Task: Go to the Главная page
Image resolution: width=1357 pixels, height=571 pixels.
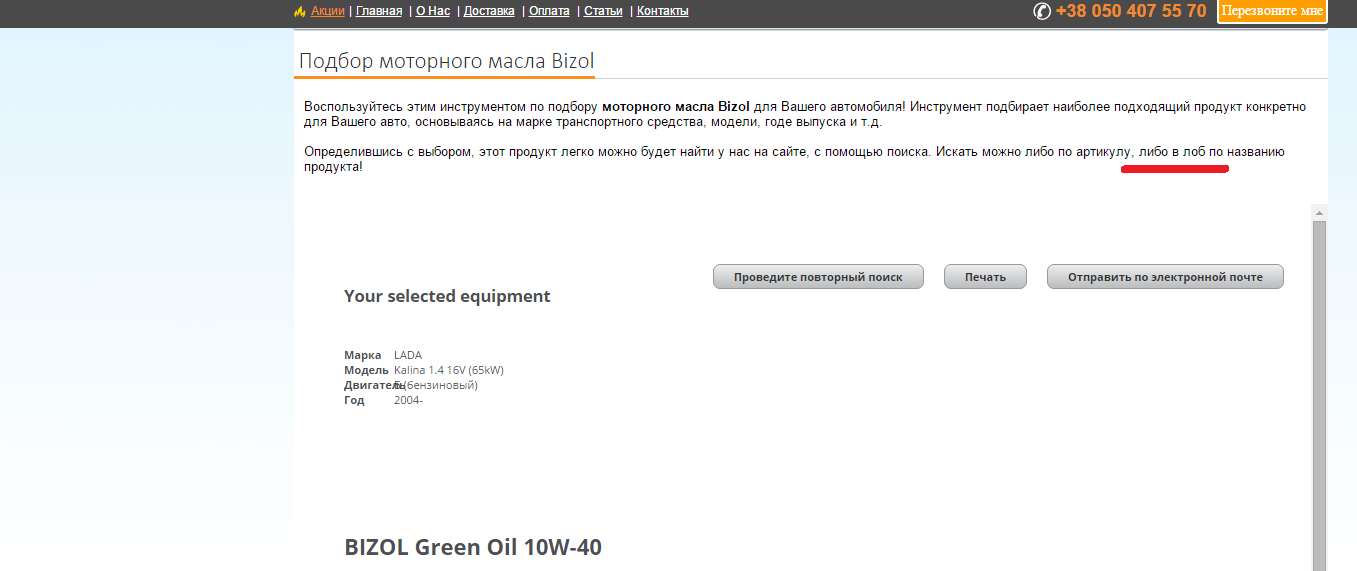Action: (x=379, y=11)
